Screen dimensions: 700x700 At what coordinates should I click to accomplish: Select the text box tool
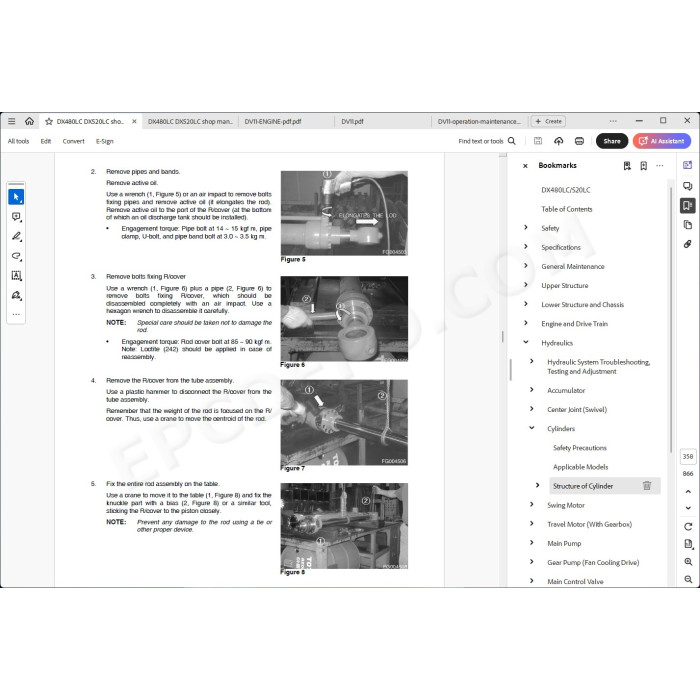pos(16,275)
